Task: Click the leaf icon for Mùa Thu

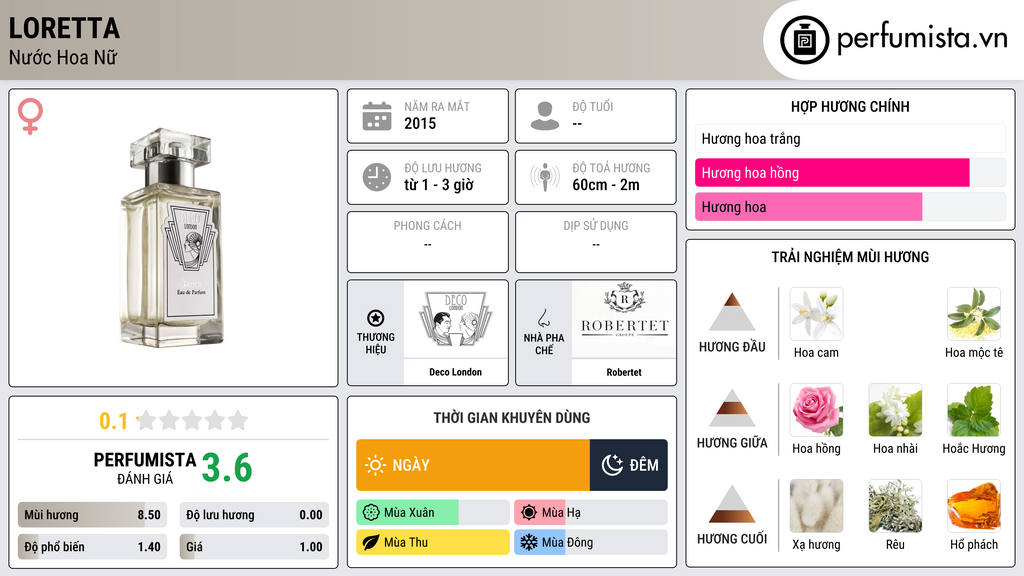Action: (371, 542)
